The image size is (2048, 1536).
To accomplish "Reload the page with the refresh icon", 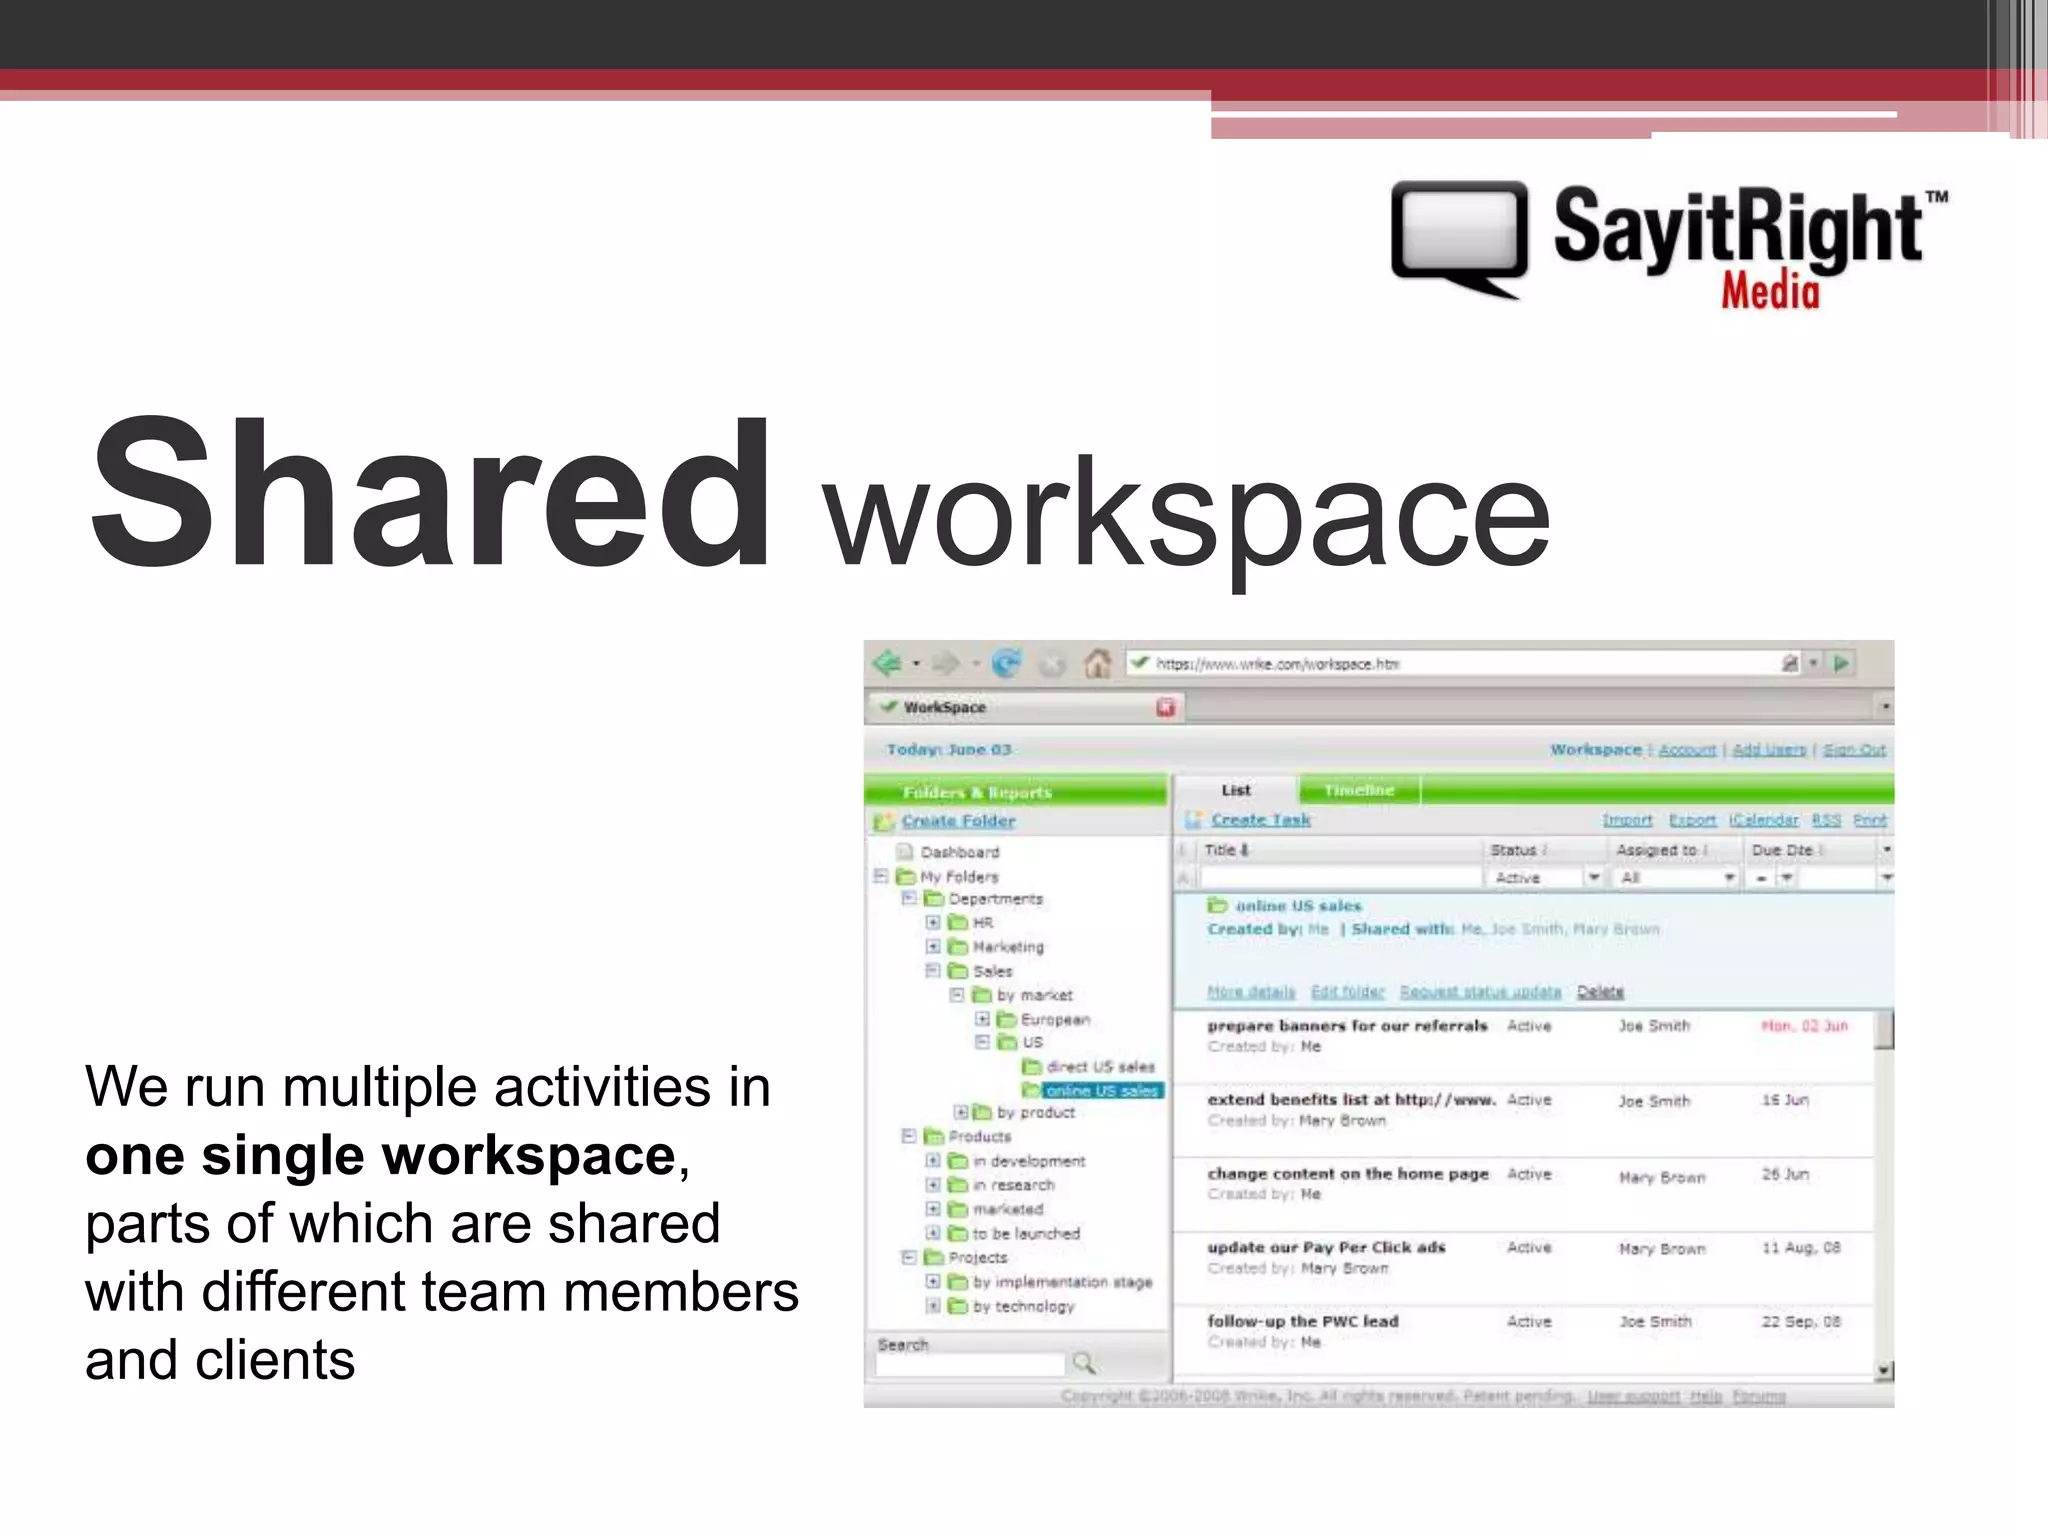I will (1006, 663).
